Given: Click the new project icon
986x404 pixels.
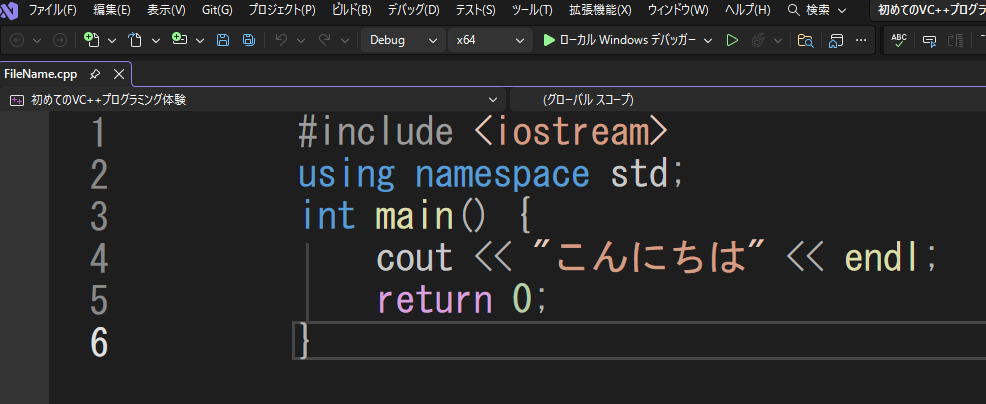Looking at the screenshot, I should 92,41.
